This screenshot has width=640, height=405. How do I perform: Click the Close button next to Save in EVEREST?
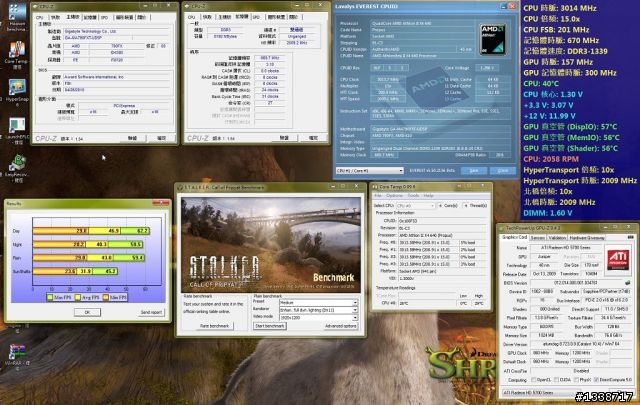tap(503, 171)
